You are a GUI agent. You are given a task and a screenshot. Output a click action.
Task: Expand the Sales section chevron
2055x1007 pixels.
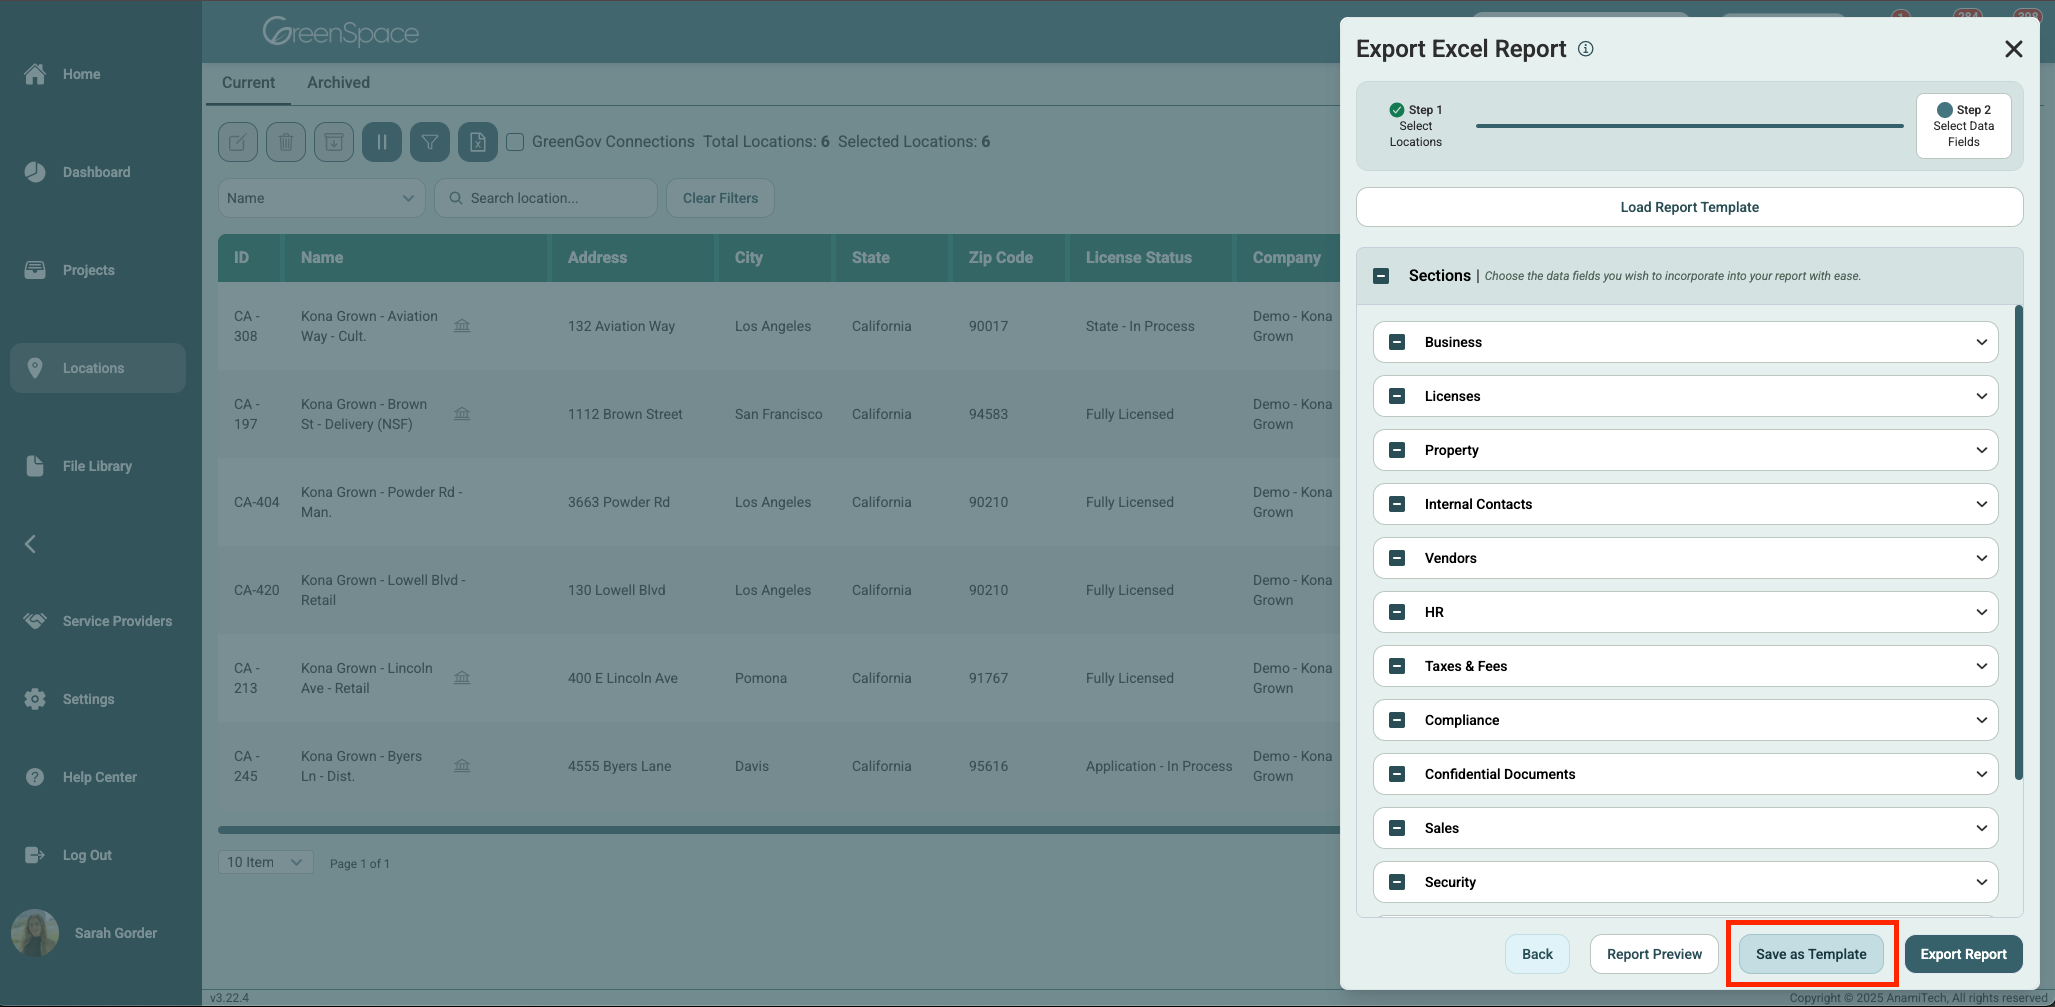click(x=1982, y=828)
